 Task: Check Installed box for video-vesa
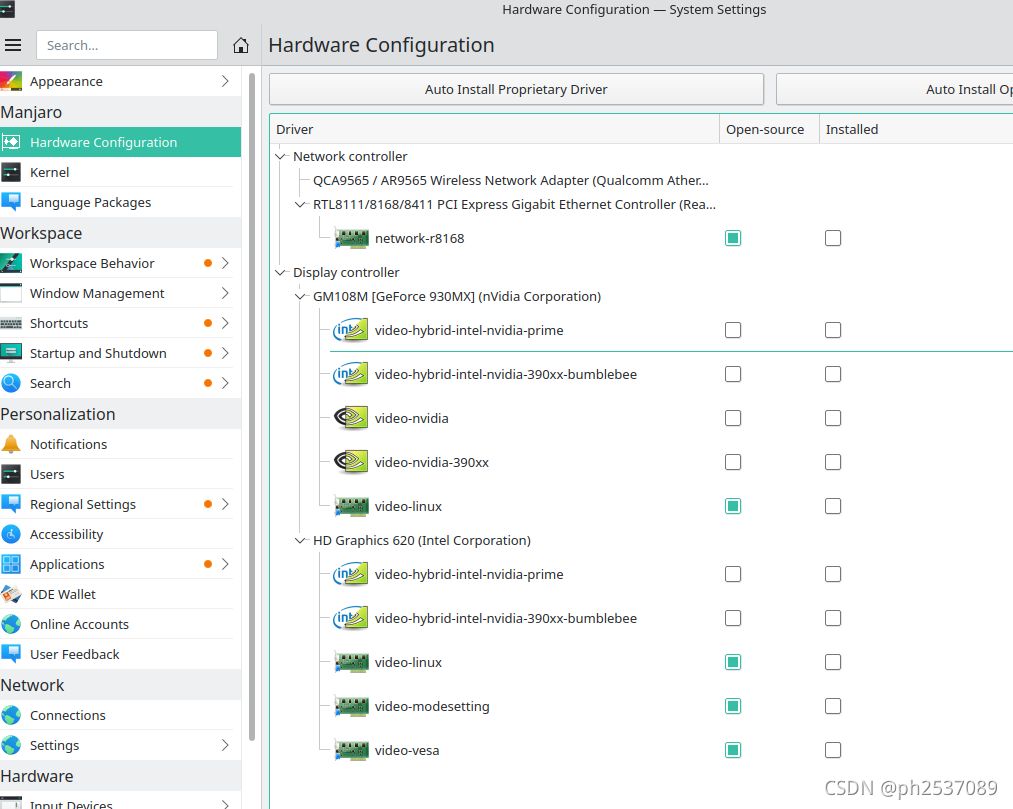(833, 750)
